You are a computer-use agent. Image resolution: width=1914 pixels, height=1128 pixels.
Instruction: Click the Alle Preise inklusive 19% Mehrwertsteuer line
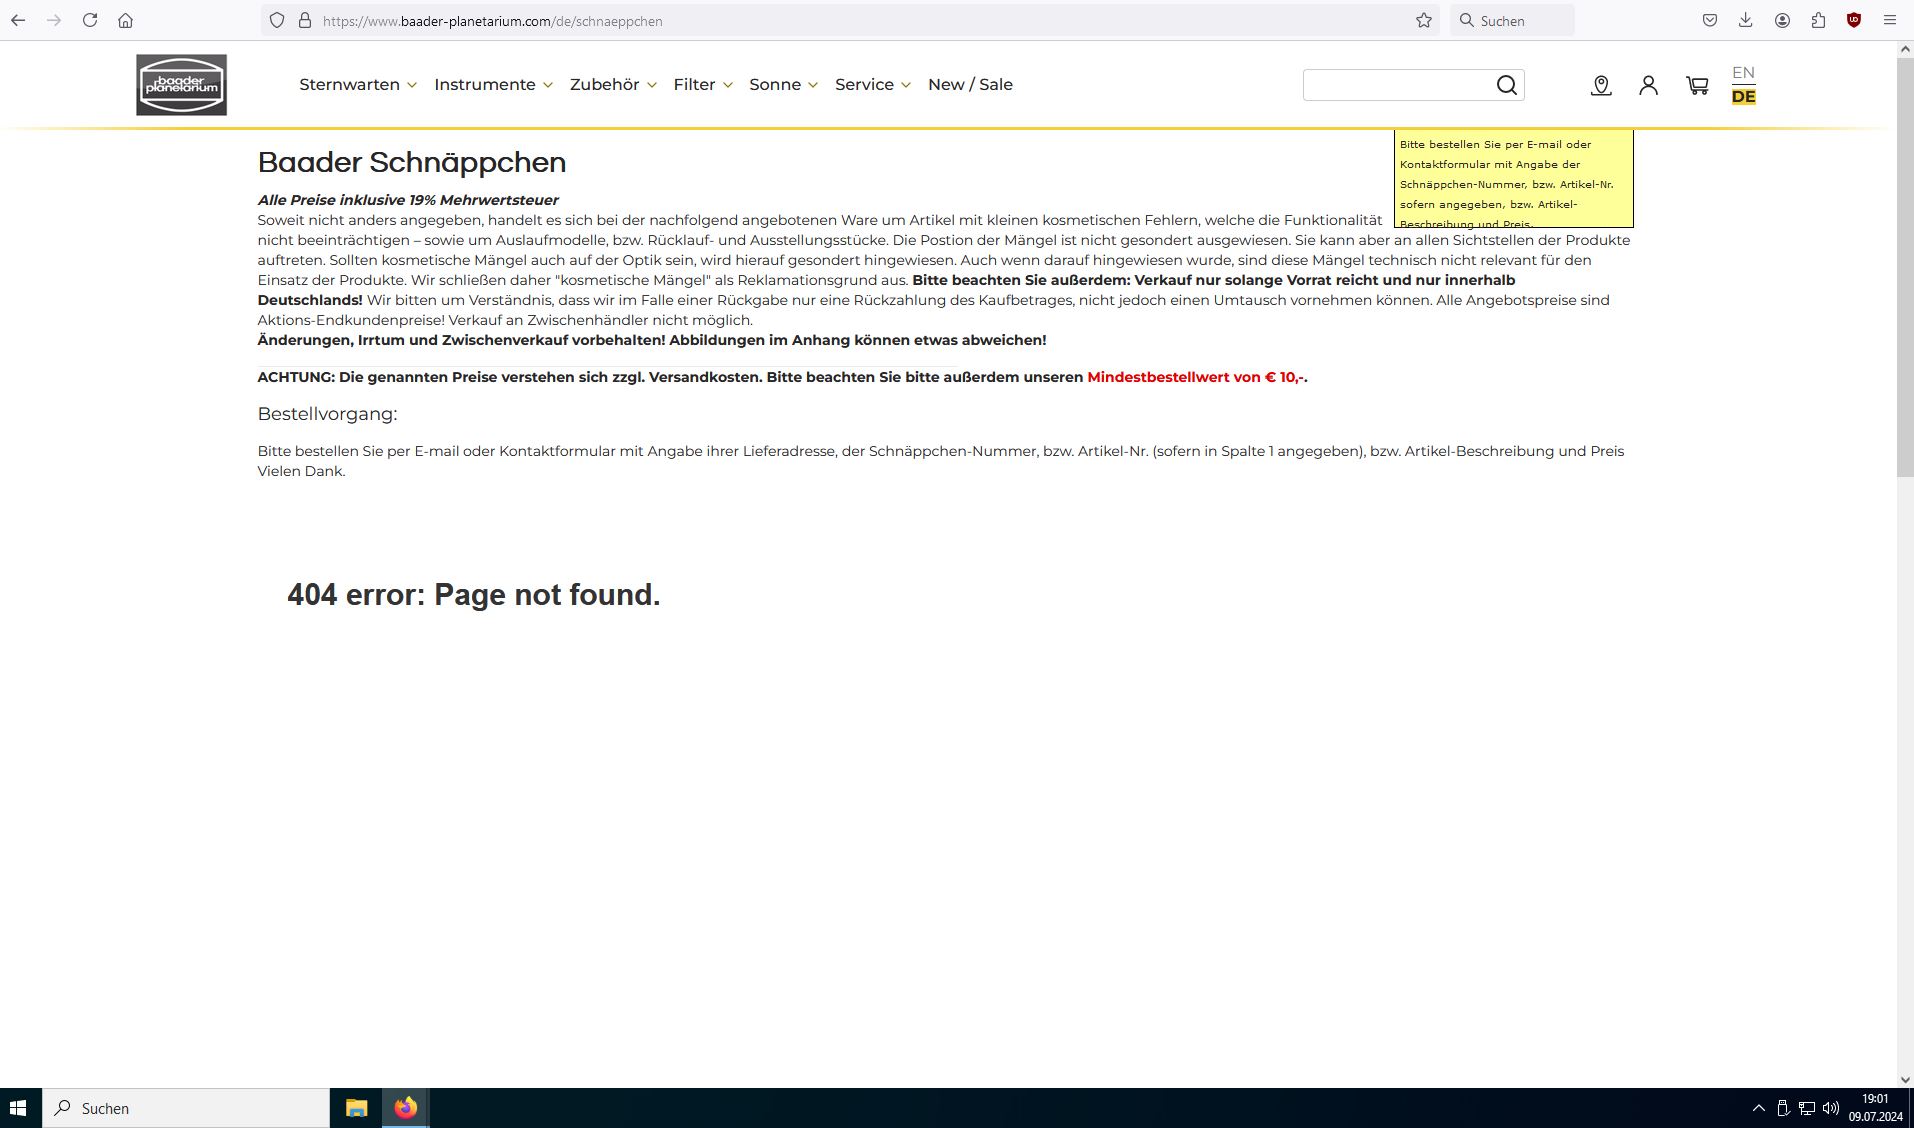408,200
